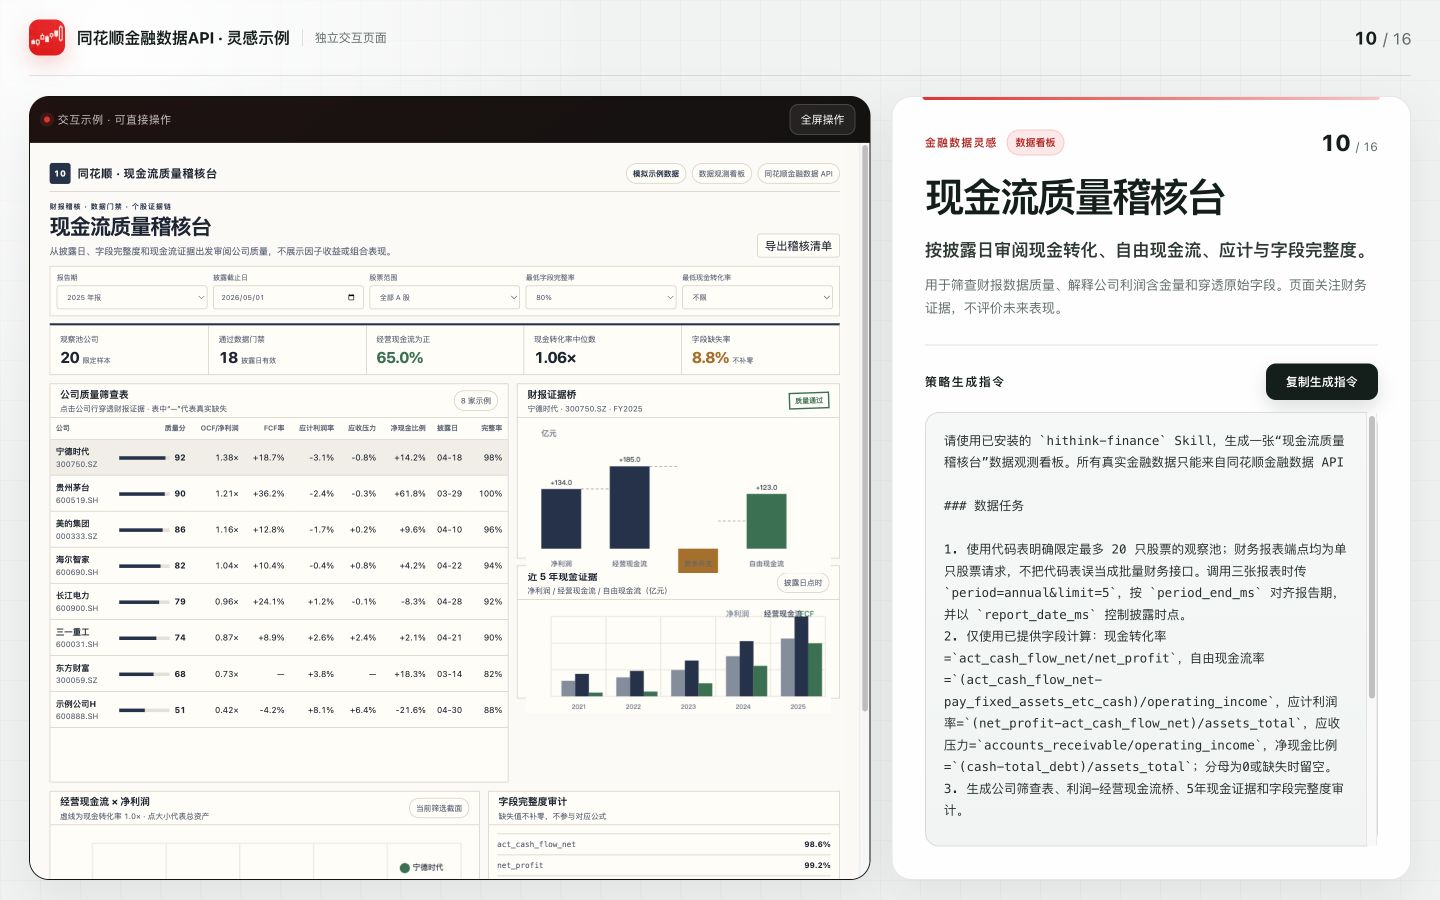1440x900 pixels.
Task: Click the net_profit 99.2% audit row
Action: click(x=664, y=865)
